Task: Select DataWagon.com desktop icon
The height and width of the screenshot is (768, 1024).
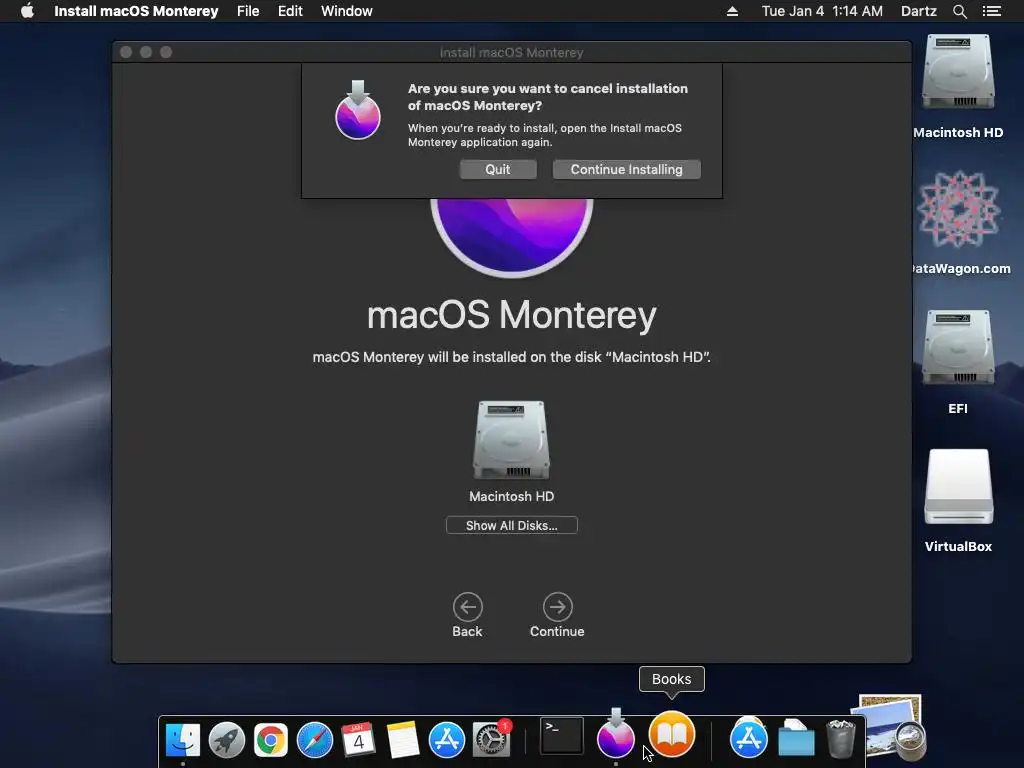Action: pyautogui.click(x=958, y=209)
